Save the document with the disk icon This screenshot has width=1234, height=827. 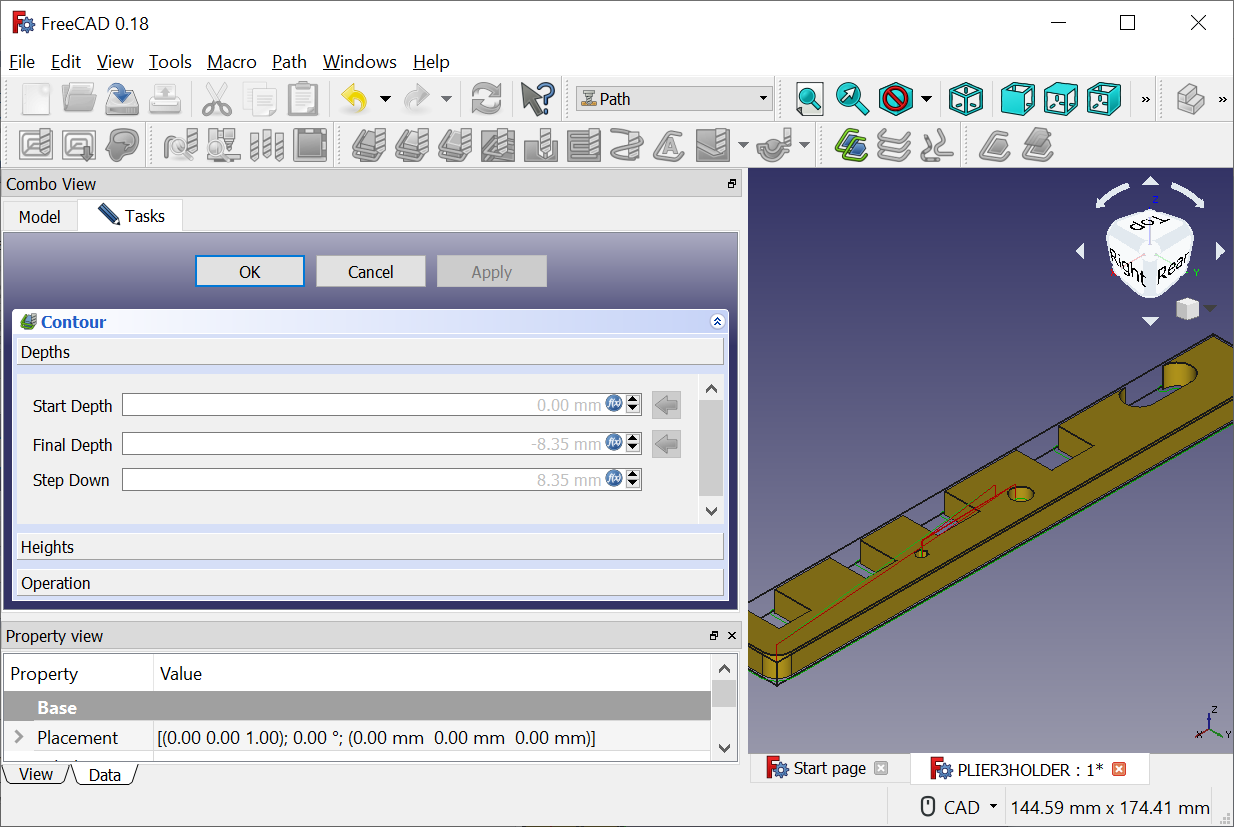[122, 99]
